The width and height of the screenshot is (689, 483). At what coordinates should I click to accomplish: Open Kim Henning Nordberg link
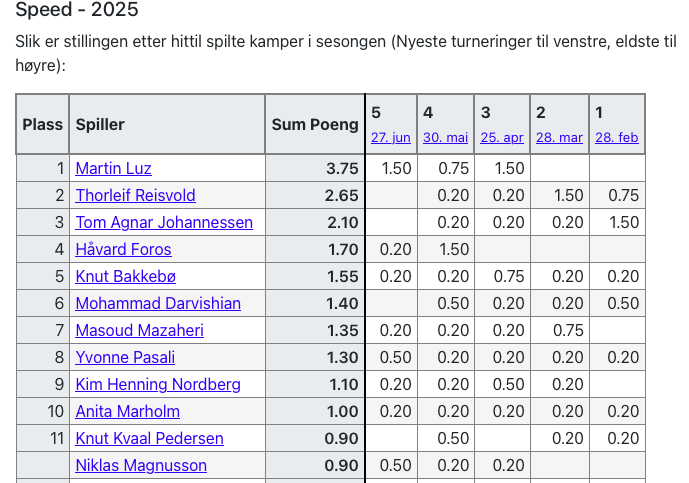point(157,384)
